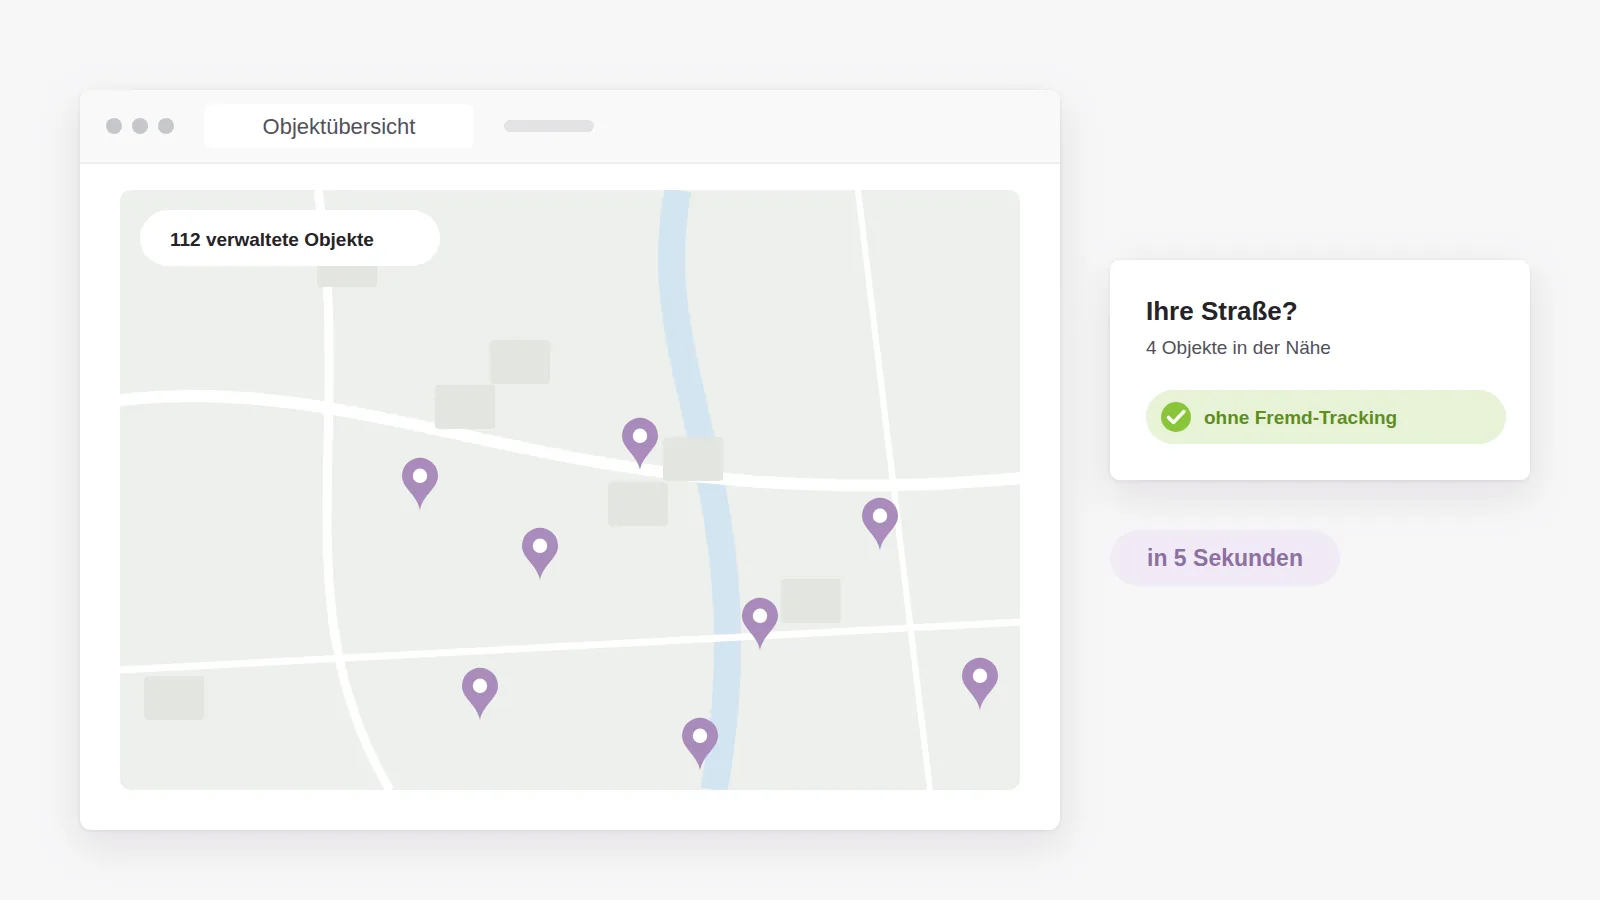
Task: Select the leftmost purple map pin
Action: tap(420, 483)
